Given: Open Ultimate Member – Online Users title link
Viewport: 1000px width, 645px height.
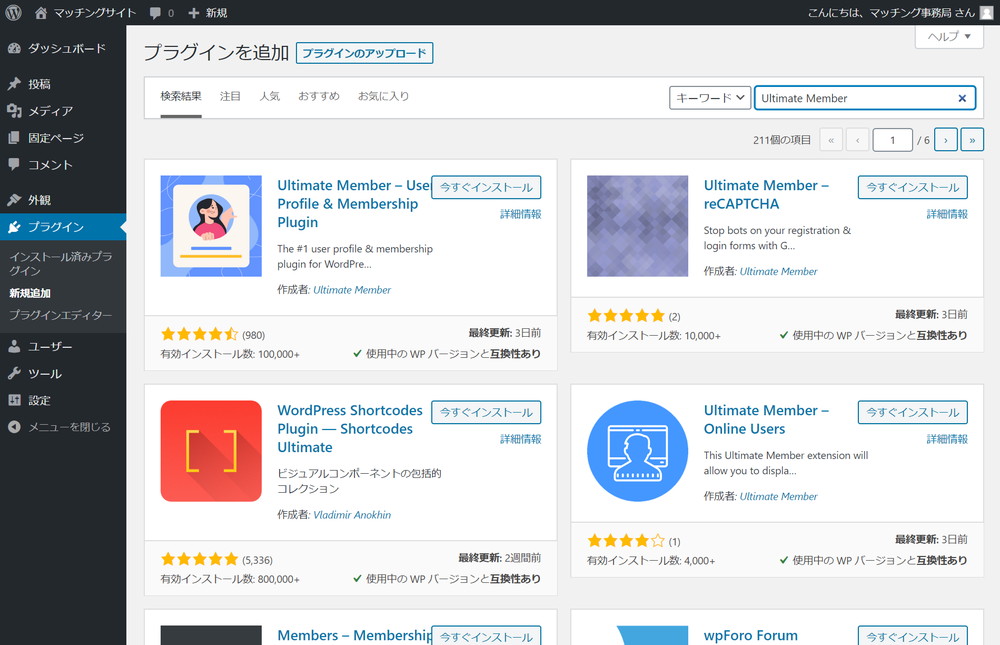Looking at the screenshot, I should point(766,420).
